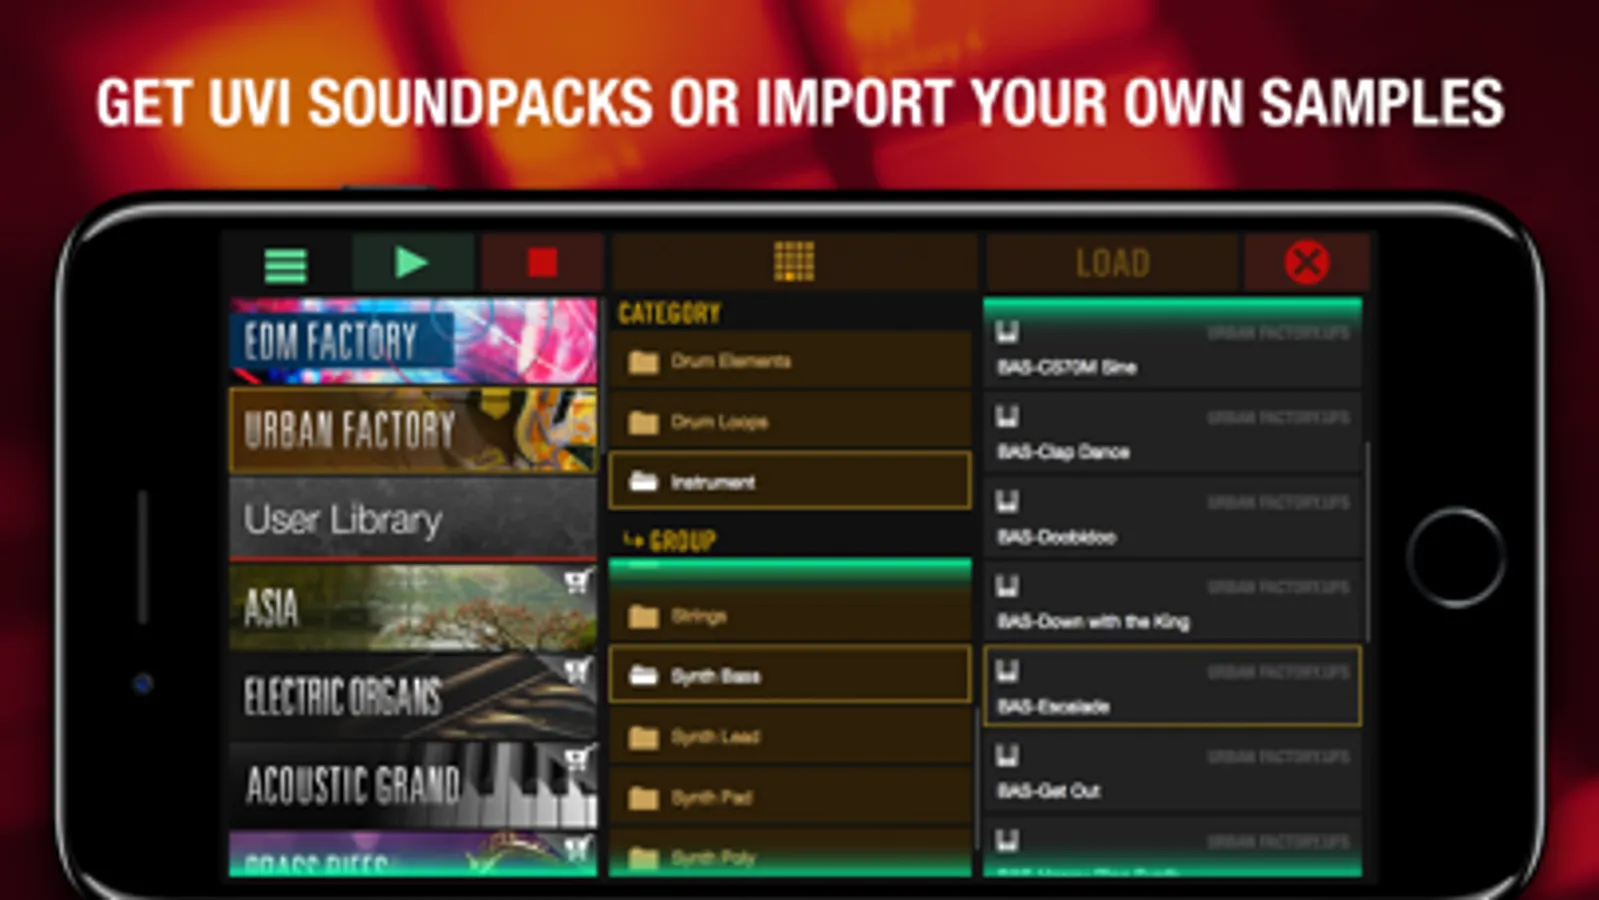Open the Synth Pad group folder
The width and height of the screenshot is (1599, 900).
pyautogui.click(x=790, y=797)
